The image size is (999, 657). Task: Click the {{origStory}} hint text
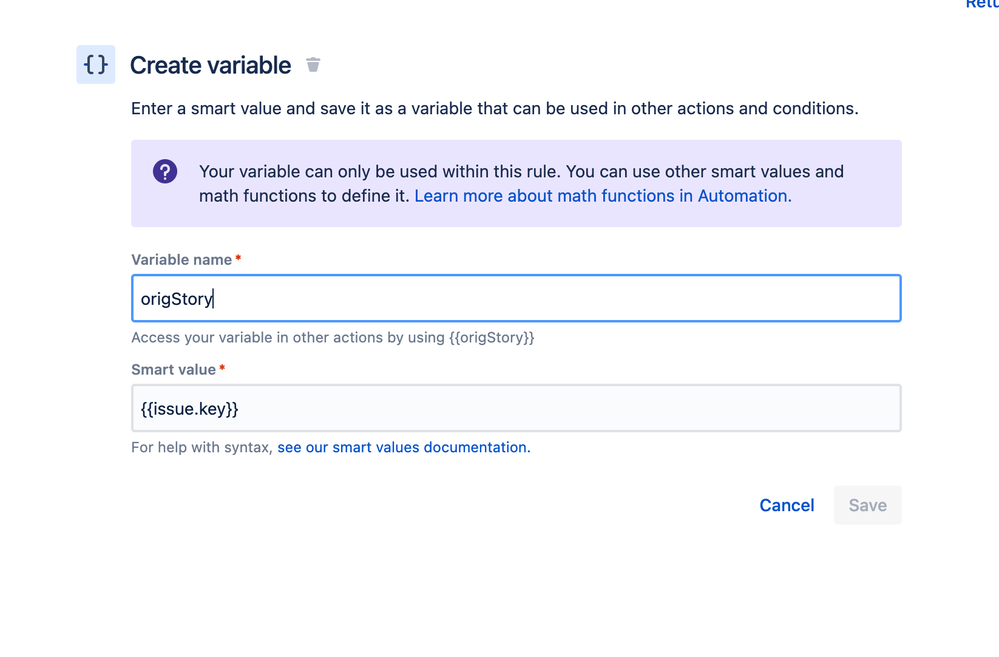(492, 338)
